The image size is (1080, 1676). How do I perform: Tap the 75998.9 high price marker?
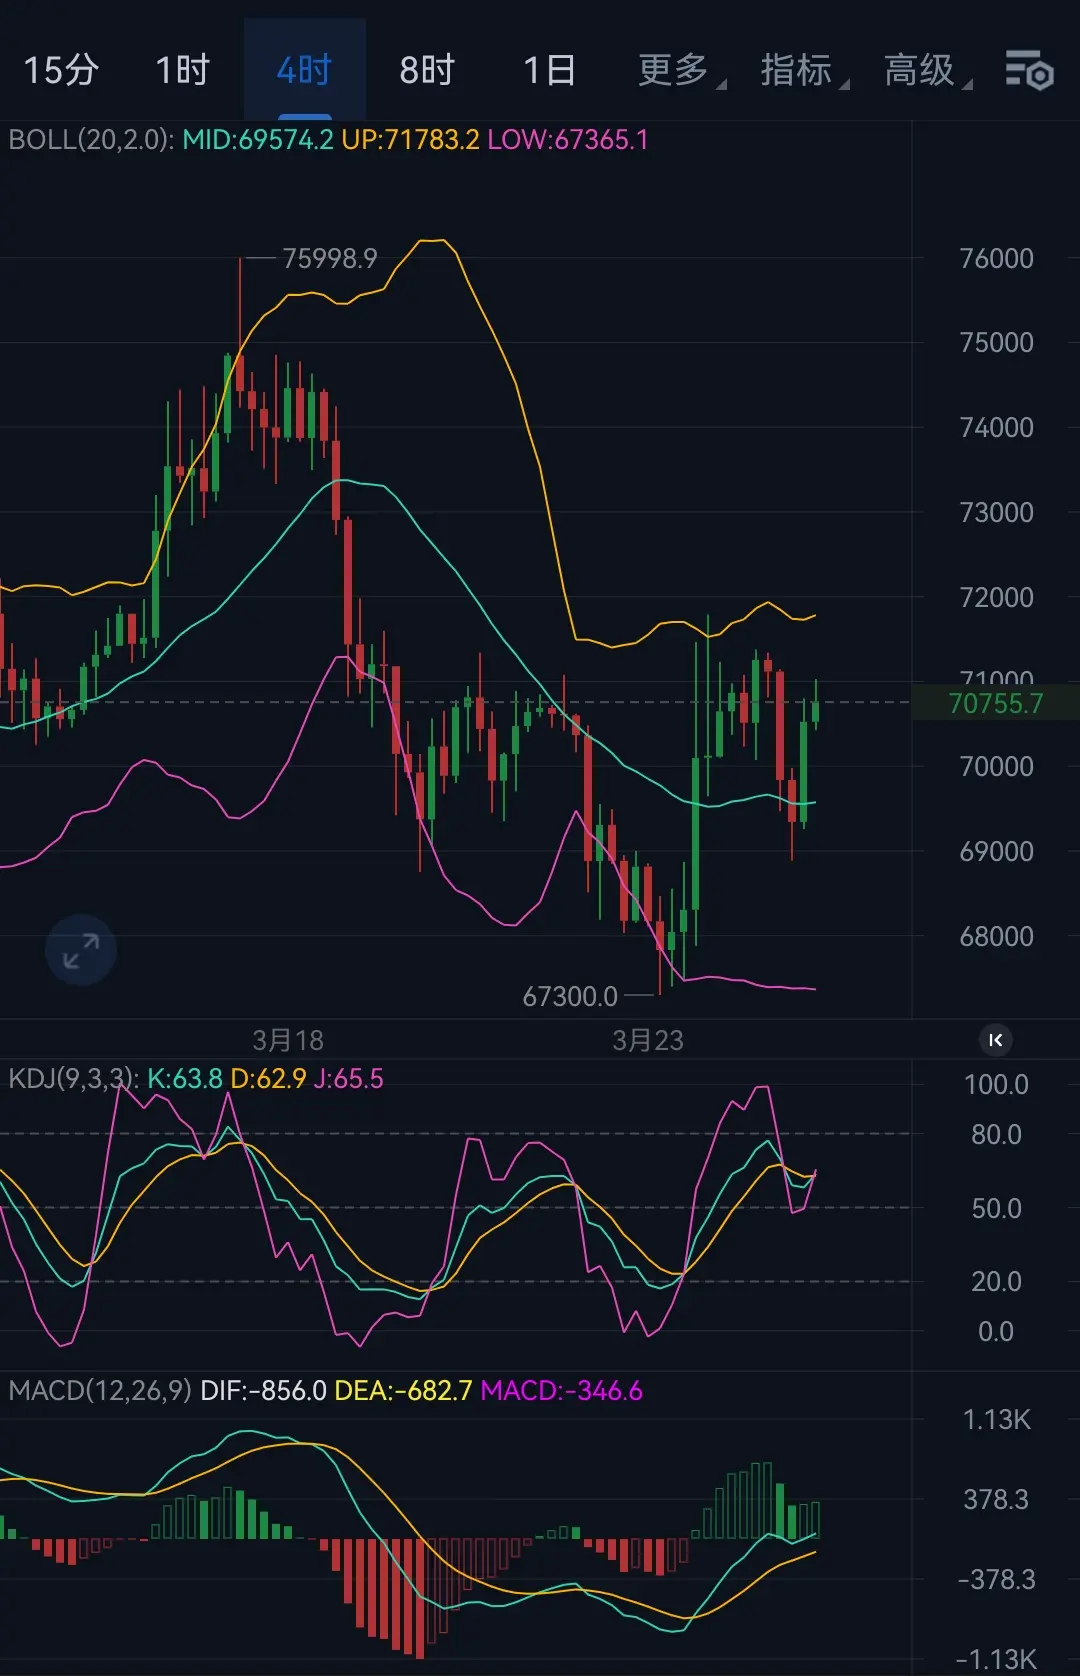[x=330, y=258]
